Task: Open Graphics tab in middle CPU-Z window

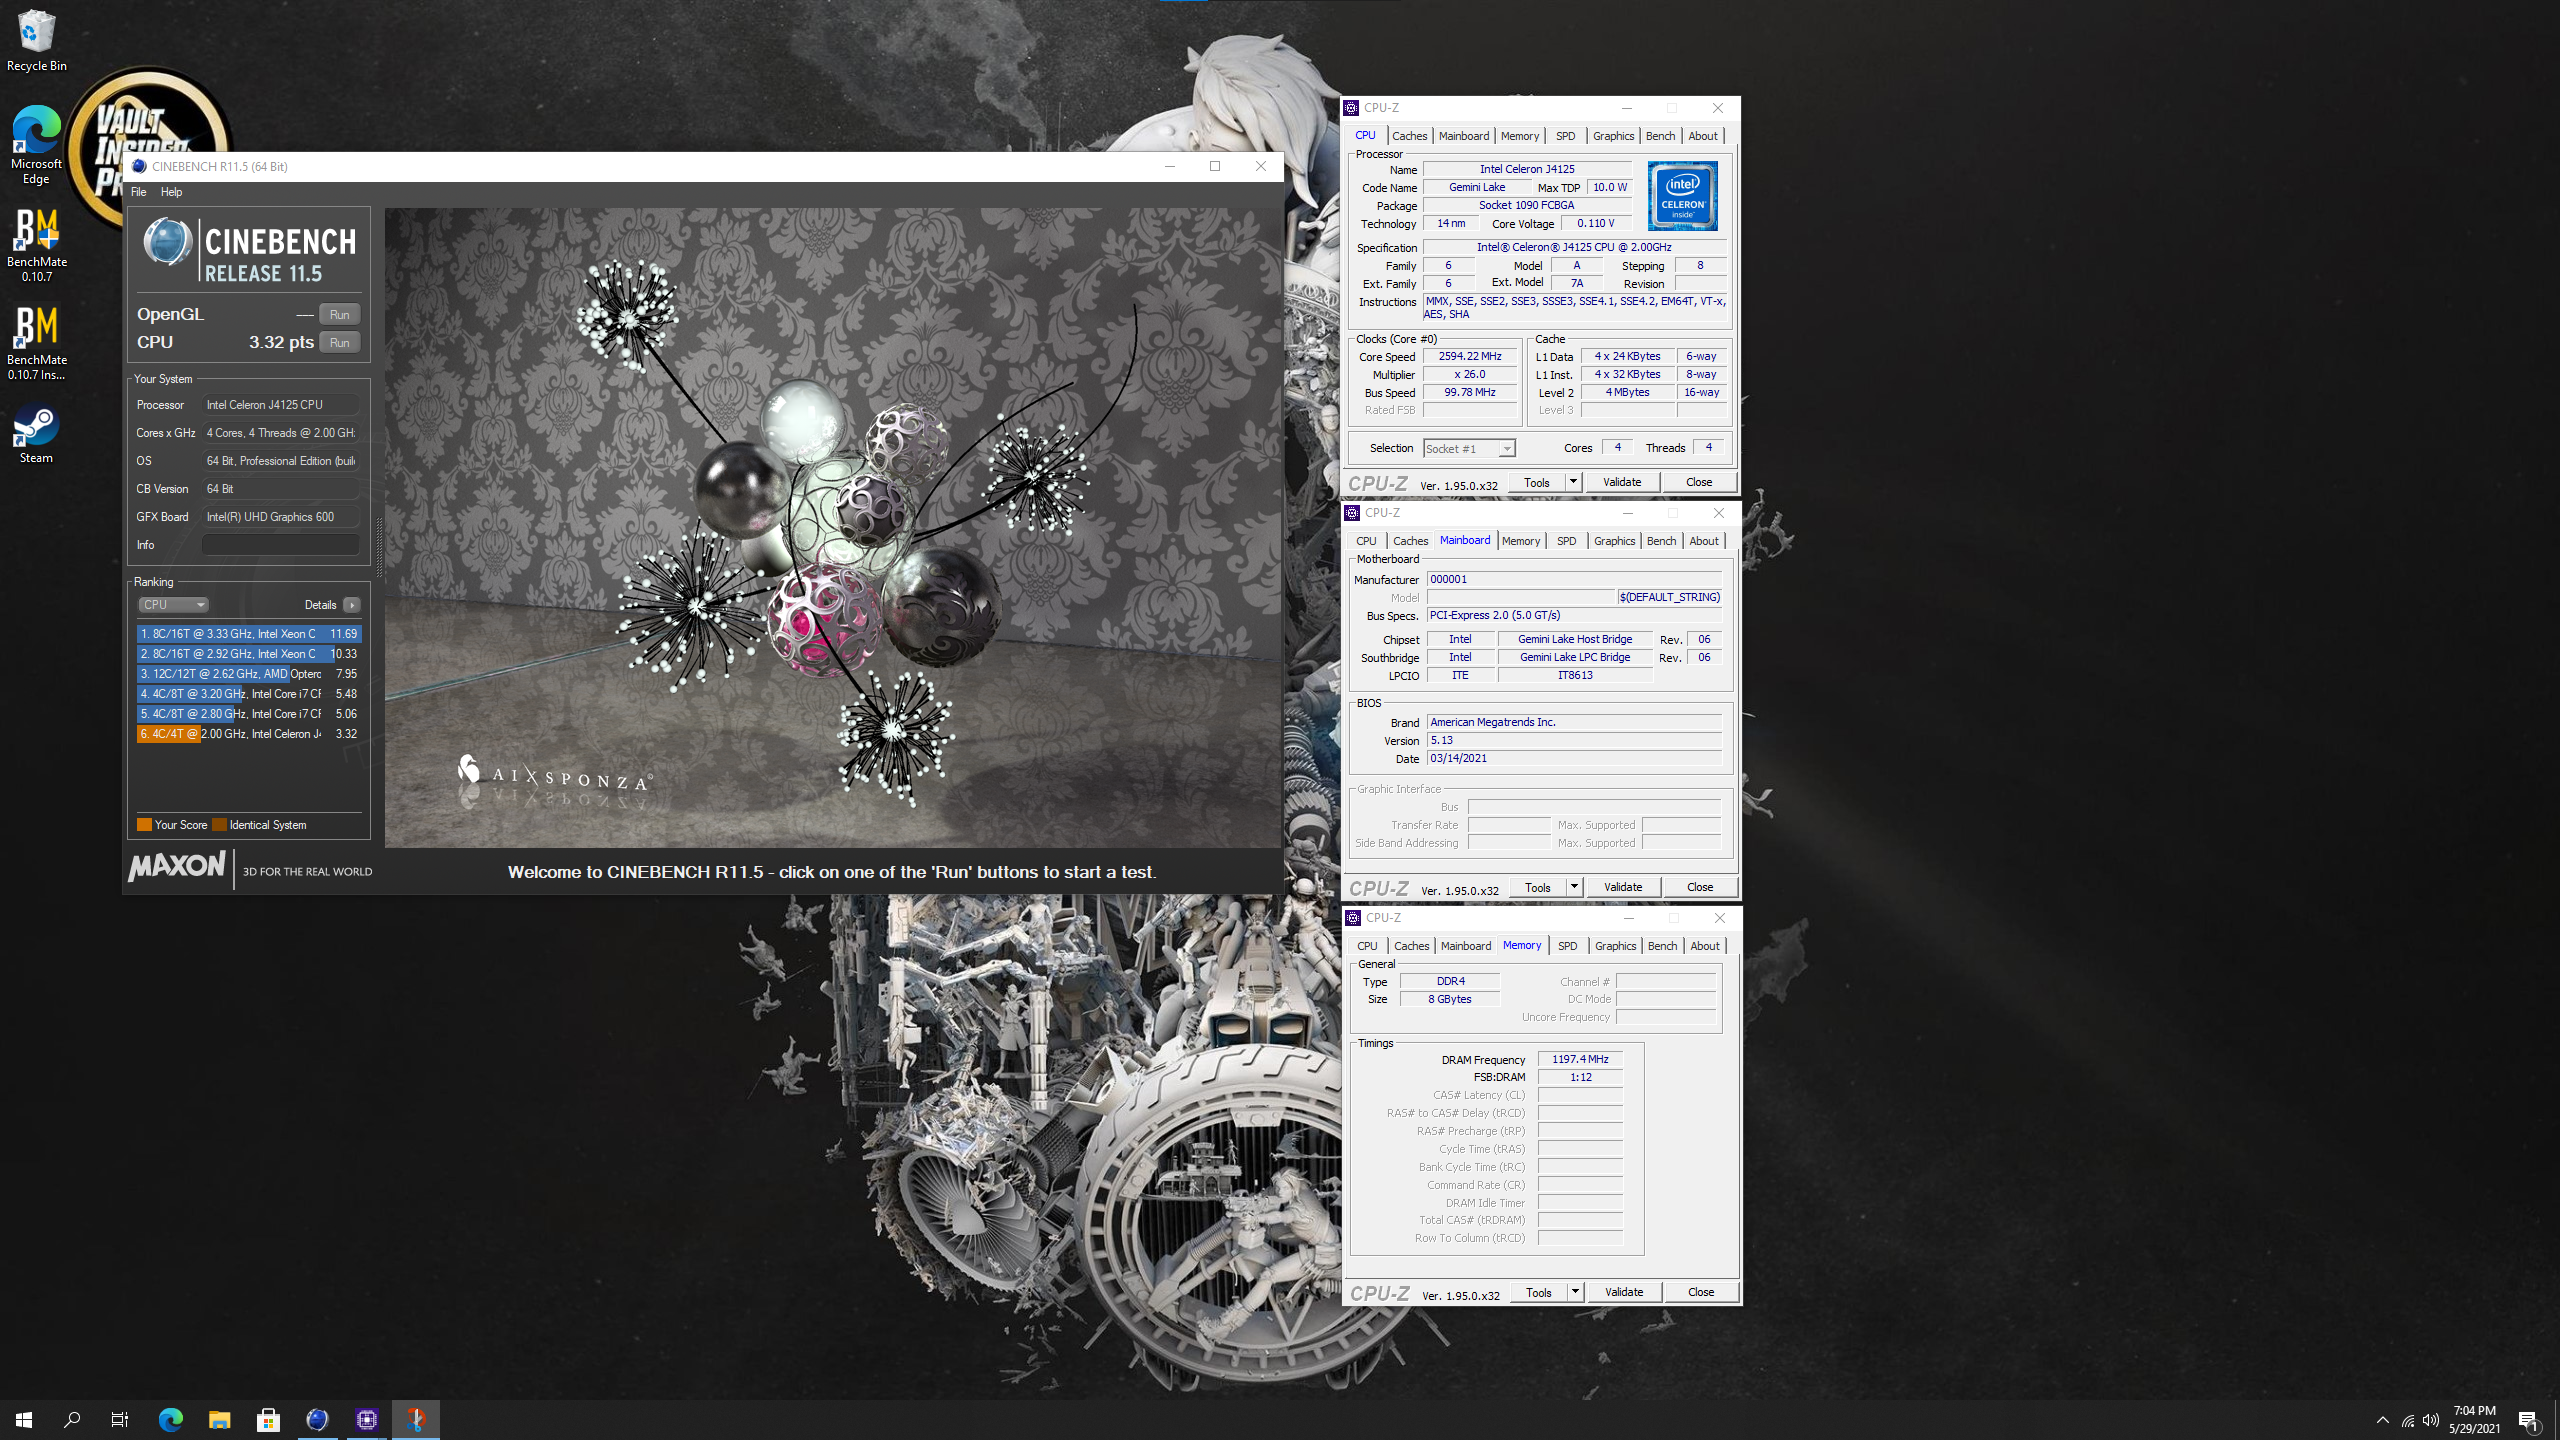Action: (x=1615, y=541)
